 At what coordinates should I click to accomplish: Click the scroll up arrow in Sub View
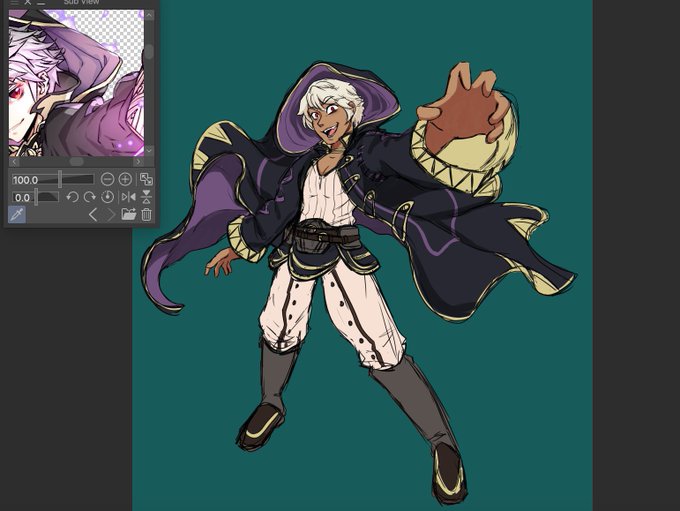tap(149, 15)
